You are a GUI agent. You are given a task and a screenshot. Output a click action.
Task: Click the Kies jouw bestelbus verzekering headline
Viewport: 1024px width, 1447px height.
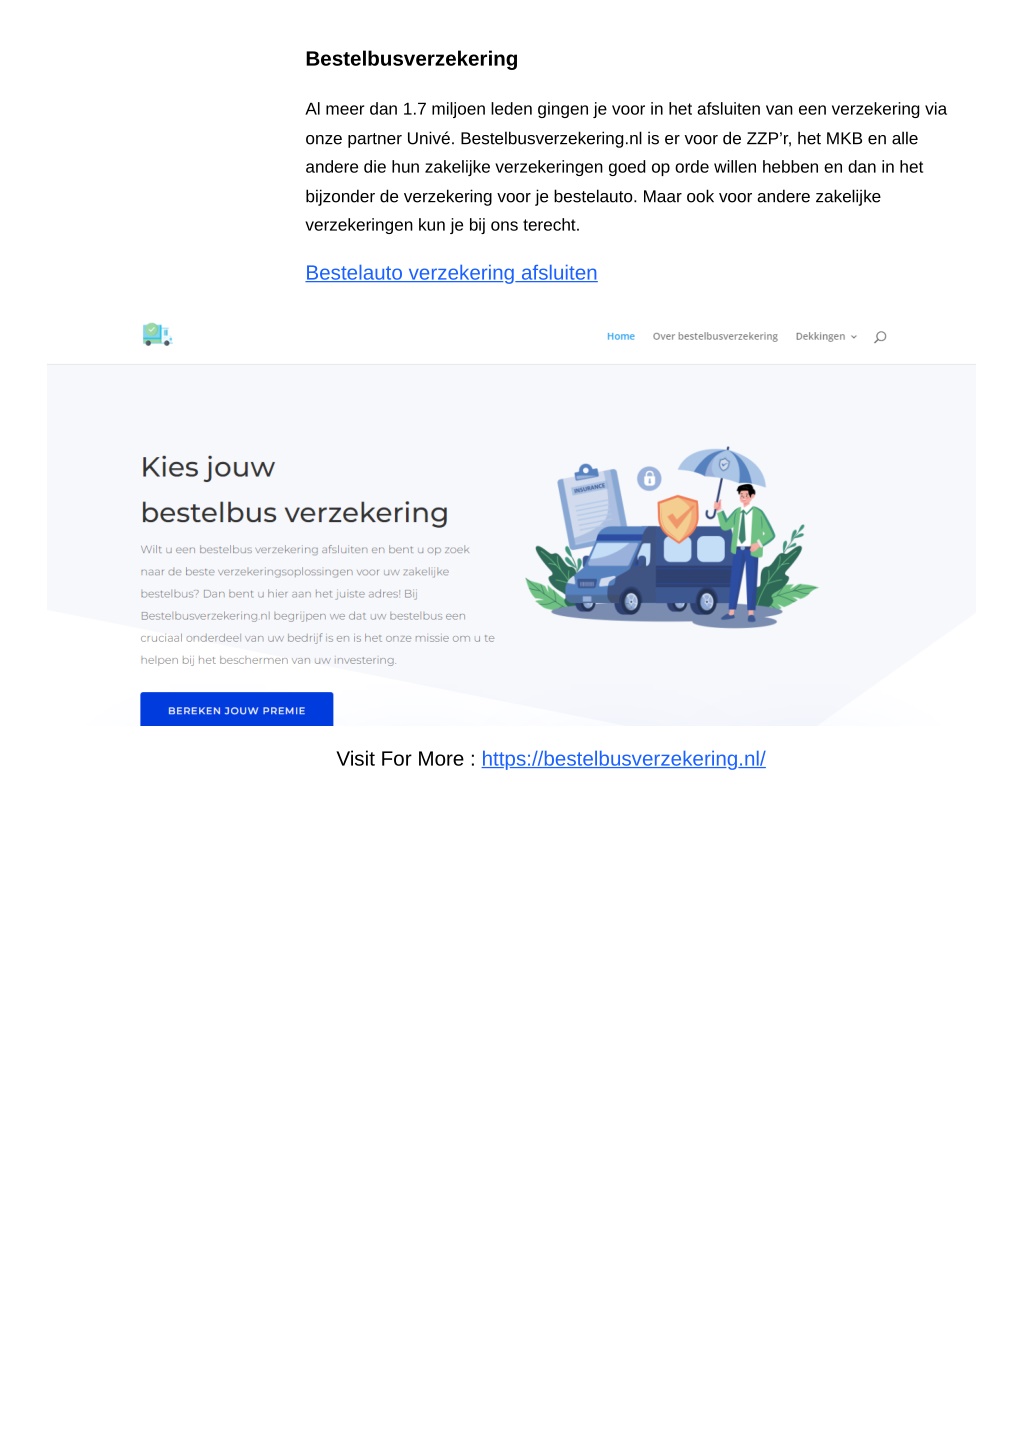[x=294, y=490]
